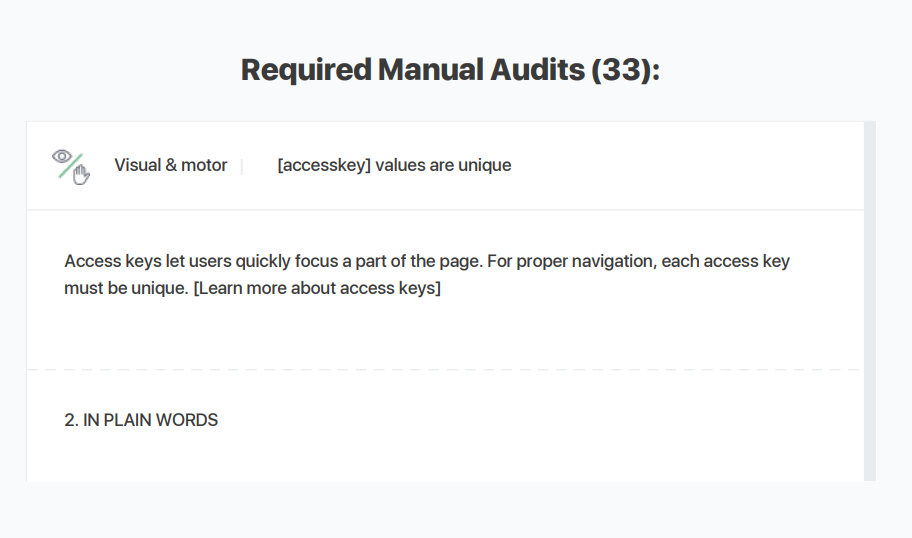
Task: Click the word motor in the category label
Action: tap(204, 165)
